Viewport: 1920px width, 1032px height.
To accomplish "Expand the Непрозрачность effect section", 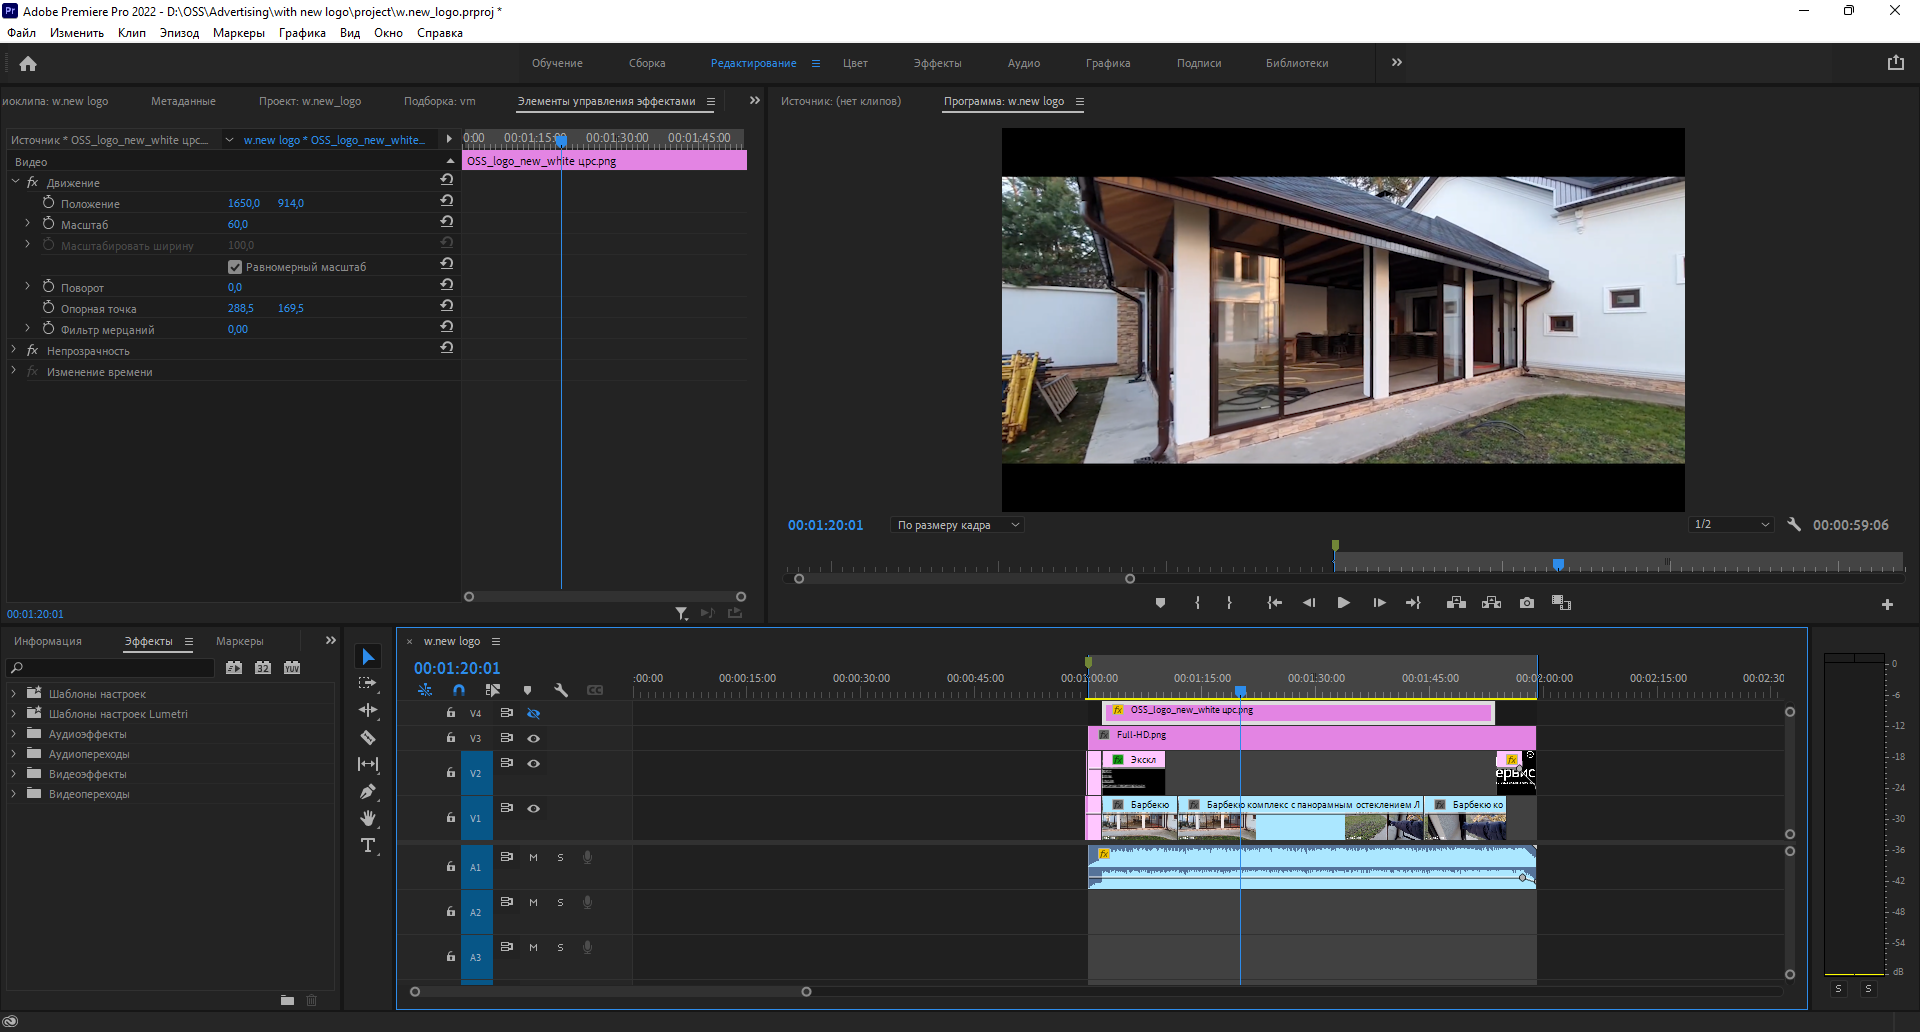I will pyautogui.click(x=13, y=351).
